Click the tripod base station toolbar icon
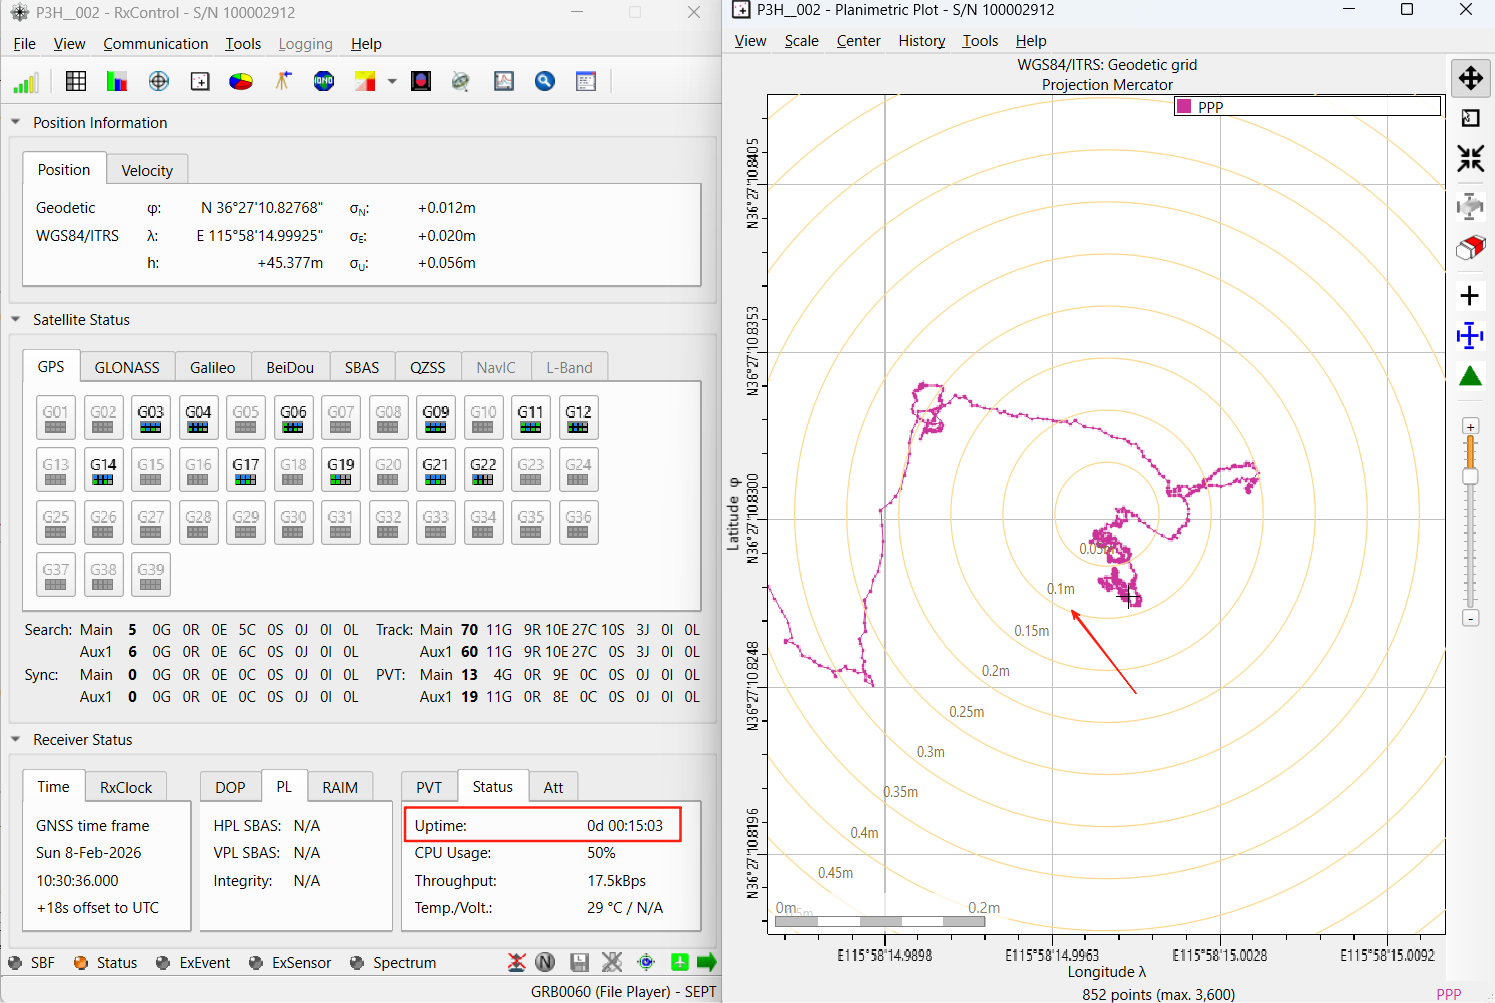1495x1003 pixels. click(283, 82)
